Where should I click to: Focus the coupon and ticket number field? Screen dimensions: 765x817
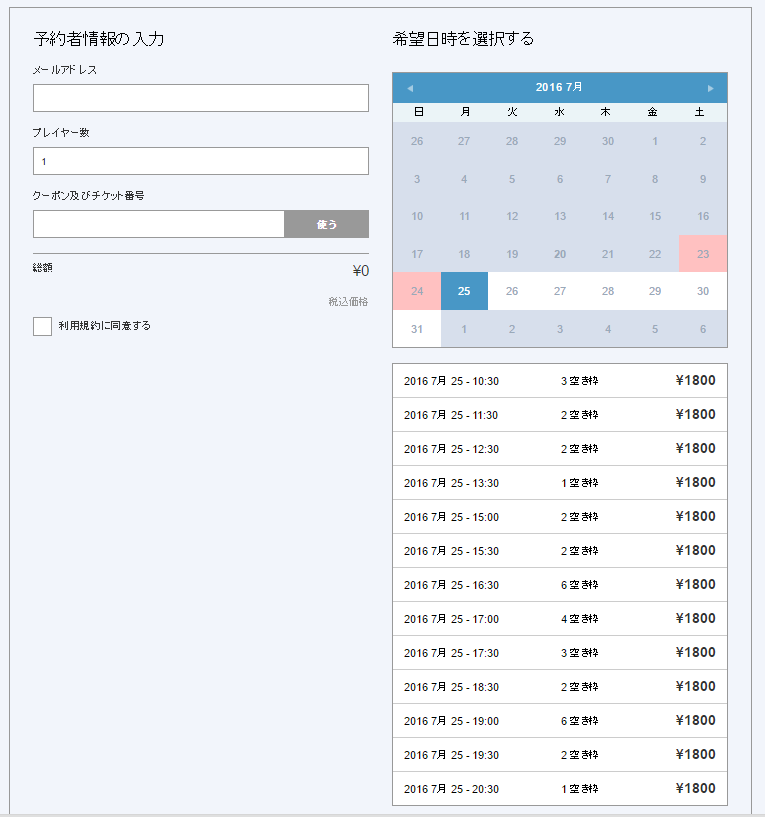click(x=159, y=224)
